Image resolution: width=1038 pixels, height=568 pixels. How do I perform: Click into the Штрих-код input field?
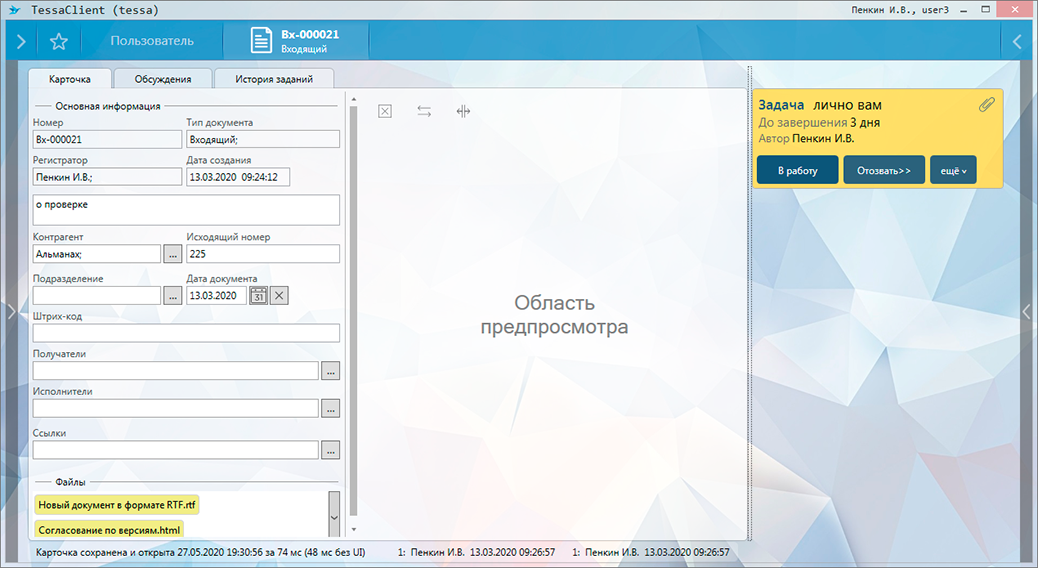tap(186, 333)
